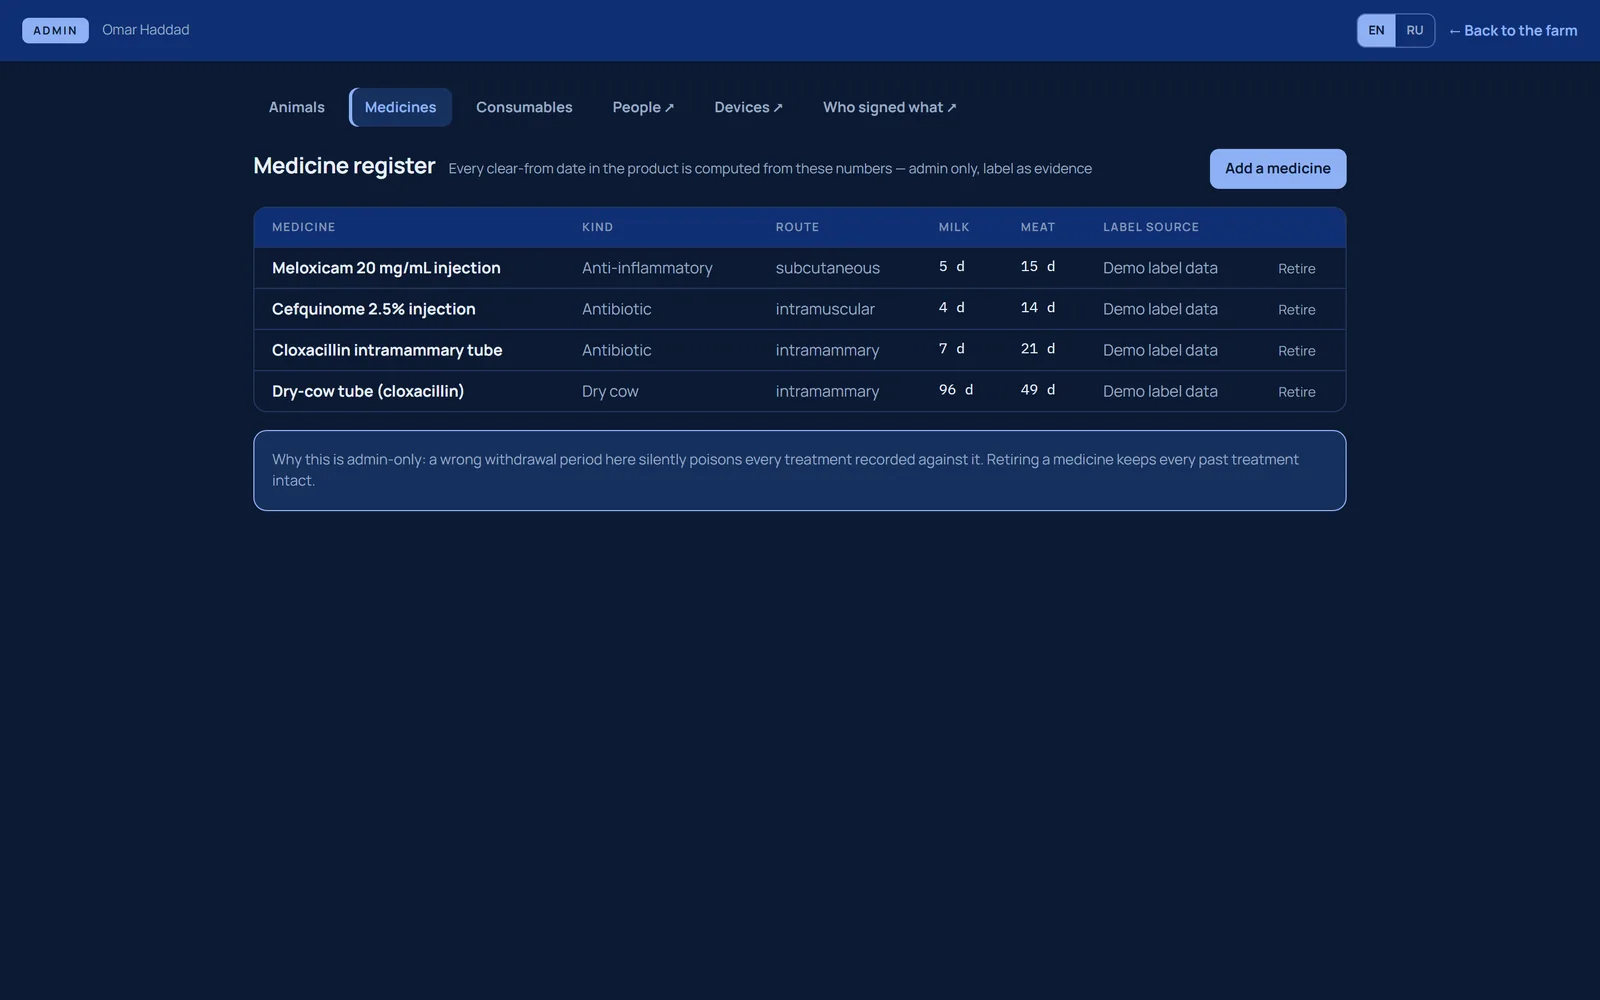Click 5 d milk value for Meloxicam
Image resolution: width=1600 pixels, height=1000 pixels.
point(951,267)
